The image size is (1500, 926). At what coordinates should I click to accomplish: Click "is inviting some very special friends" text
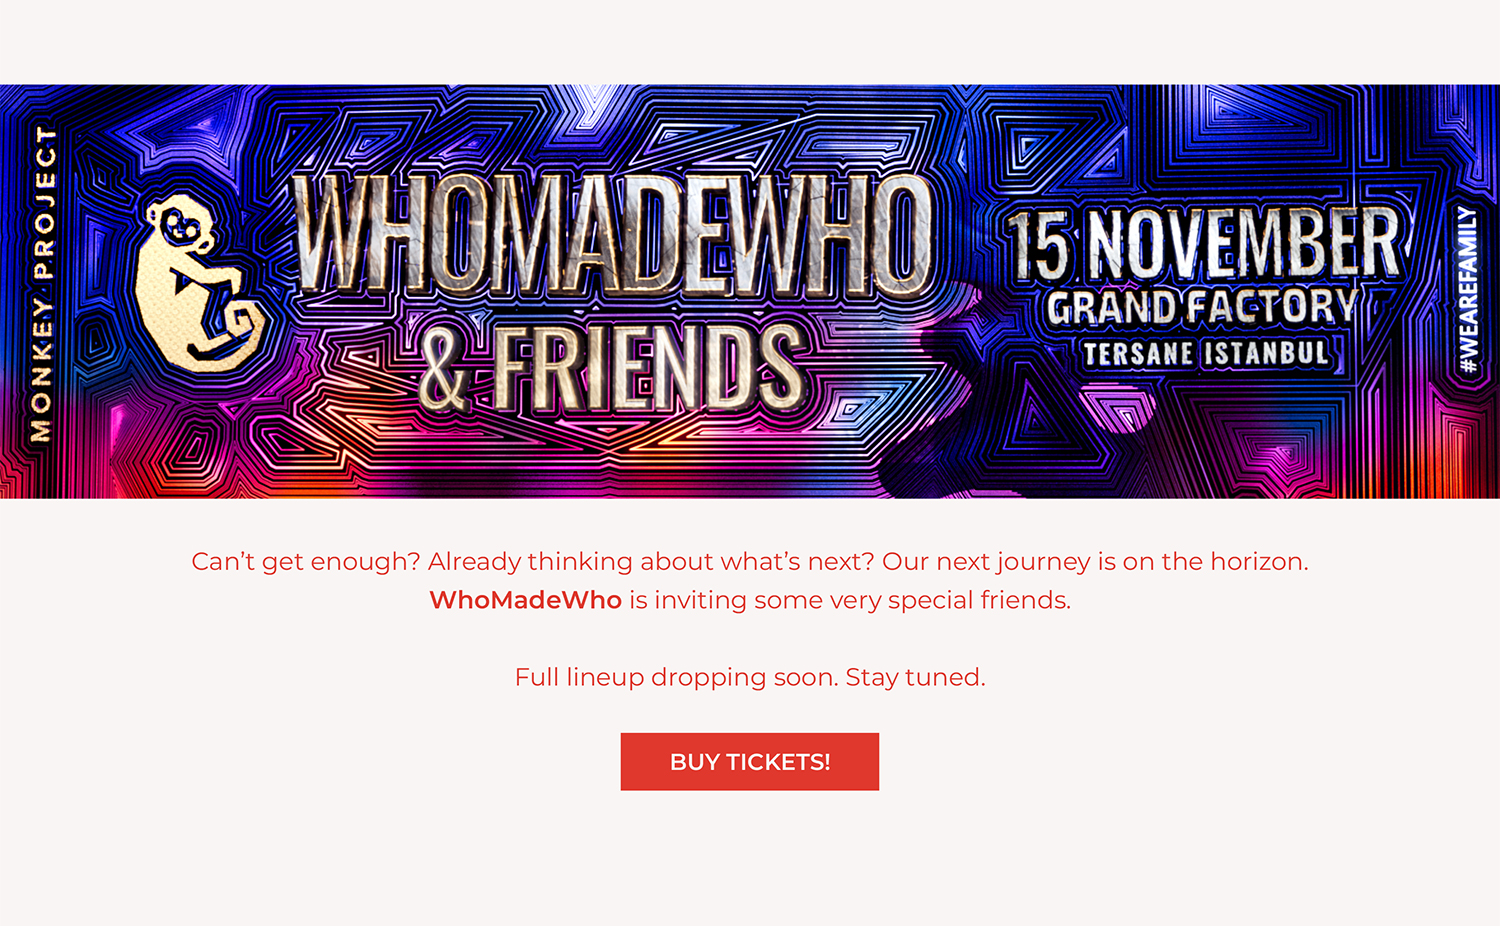[x=850, y=600]
